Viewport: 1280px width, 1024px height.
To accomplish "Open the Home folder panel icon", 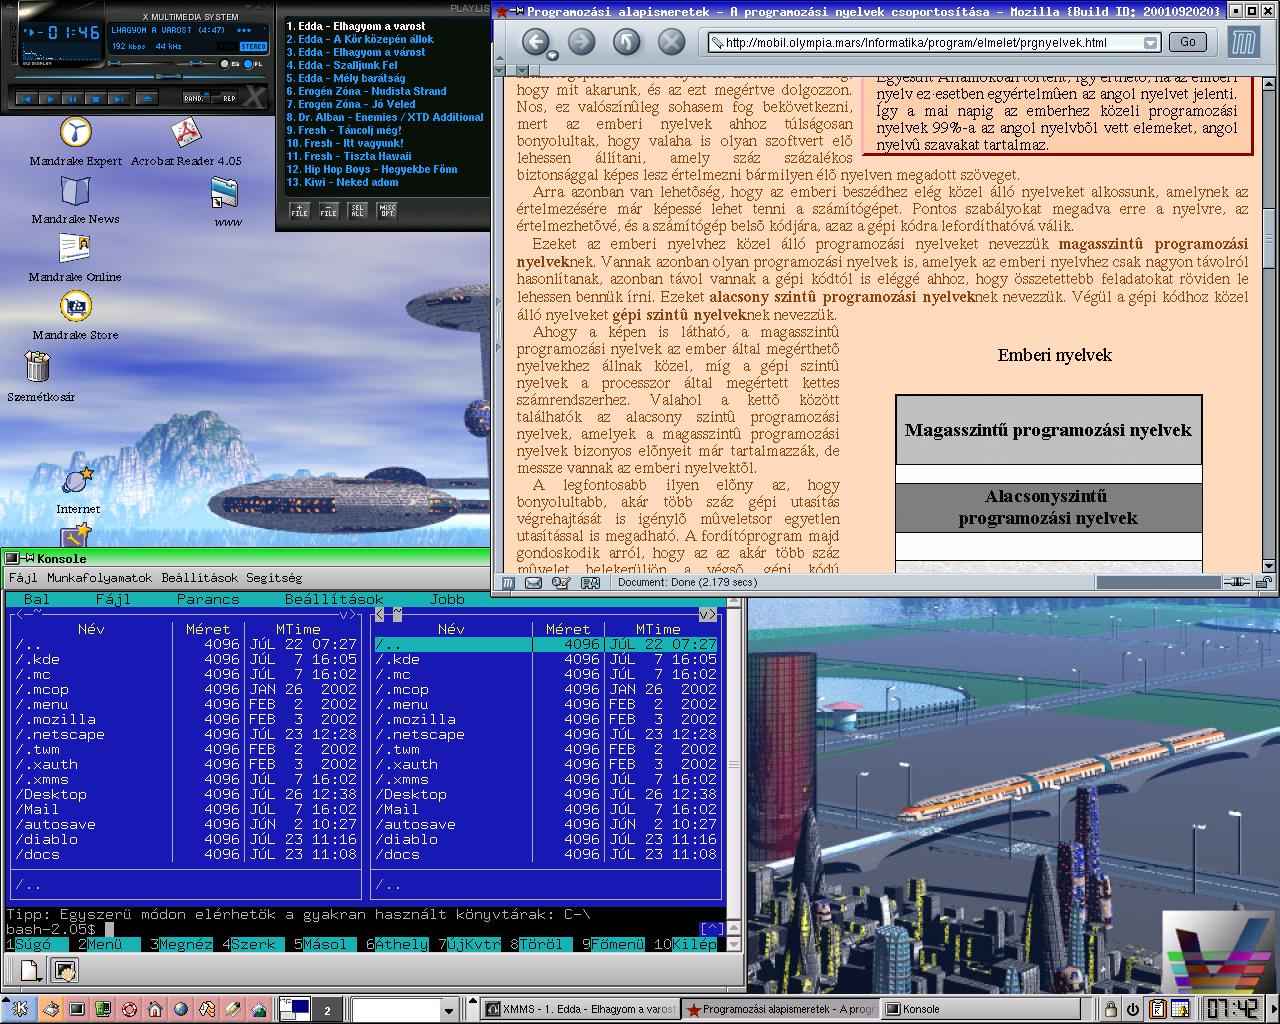I will pos(155,1009).
